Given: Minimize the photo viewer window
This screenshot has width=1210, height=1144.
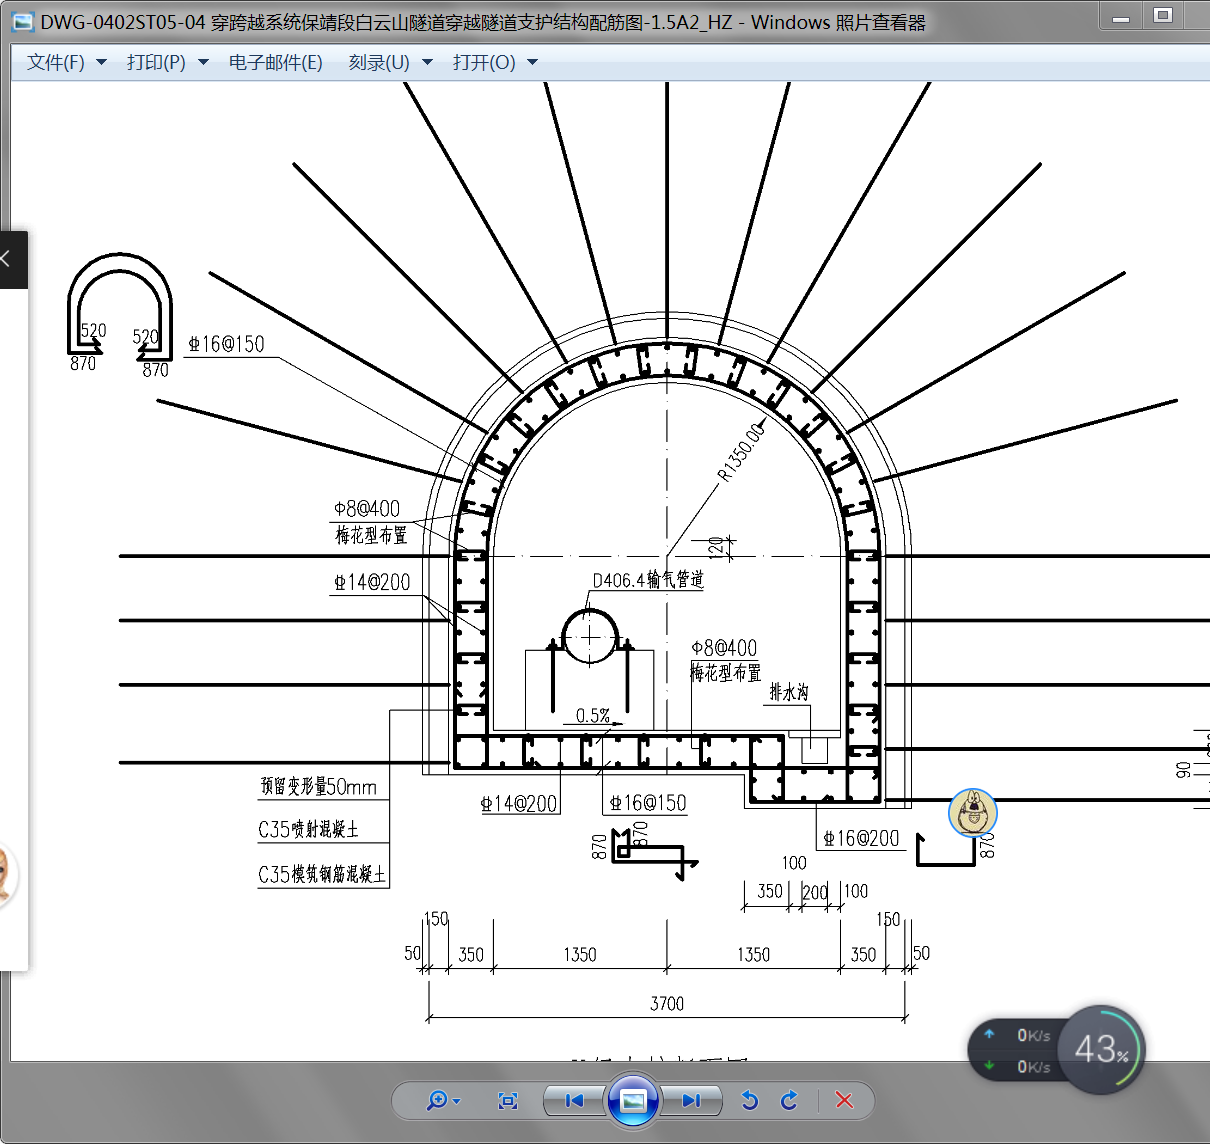Looking at the screenshot, I should pos(1122,17).
